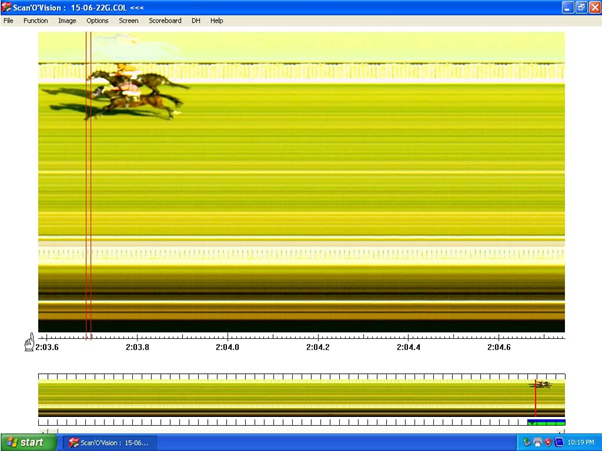
Task: Click the 2:04.4 mark on time ruler
Action: pos(408,347)
